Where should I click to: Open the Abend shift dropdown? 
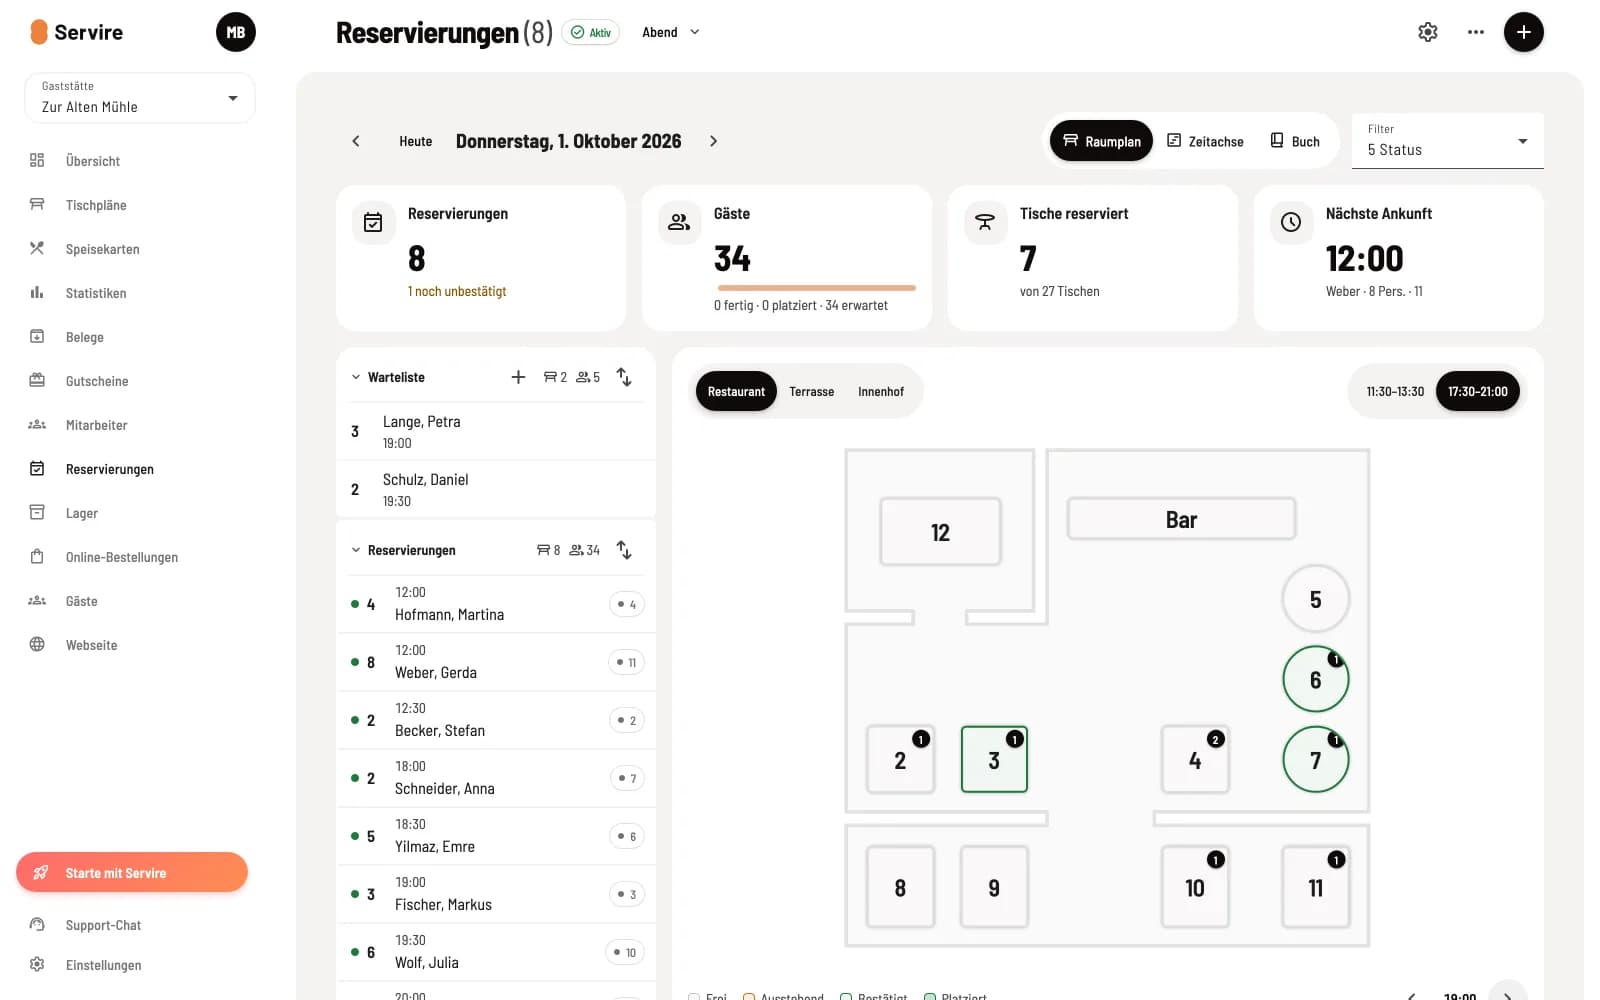coord(671,32)
